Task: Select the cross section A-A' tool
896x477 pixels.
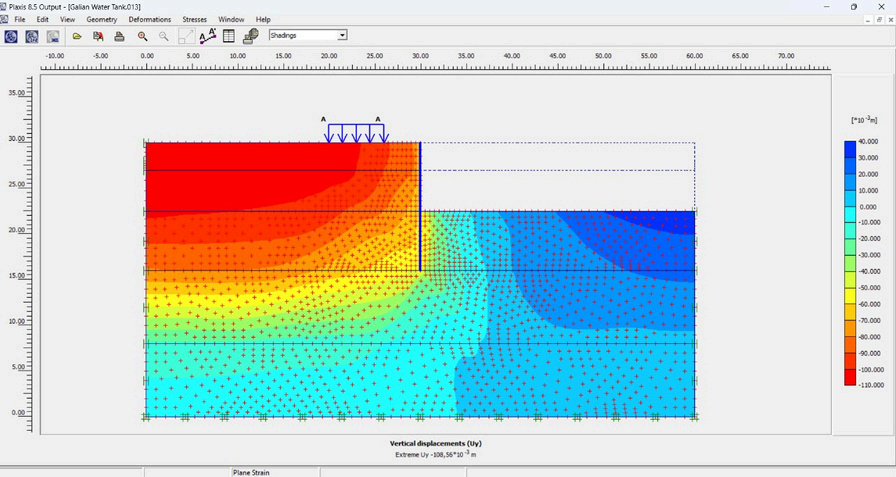Action: click(x=208, y=36)
